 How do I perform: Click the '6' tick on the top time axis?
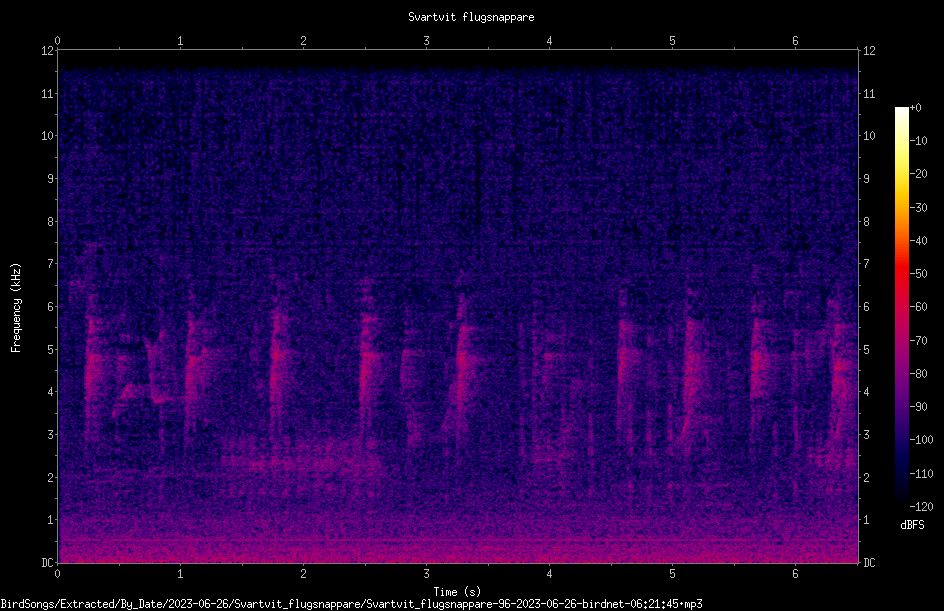pyautogui.click(x=795, y=41)
